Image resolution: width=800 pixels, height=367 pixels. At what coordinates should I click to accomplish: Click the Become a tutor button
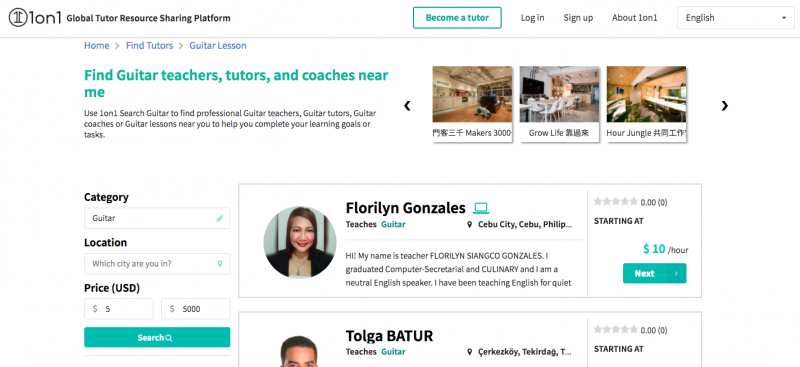coord(457,18)
